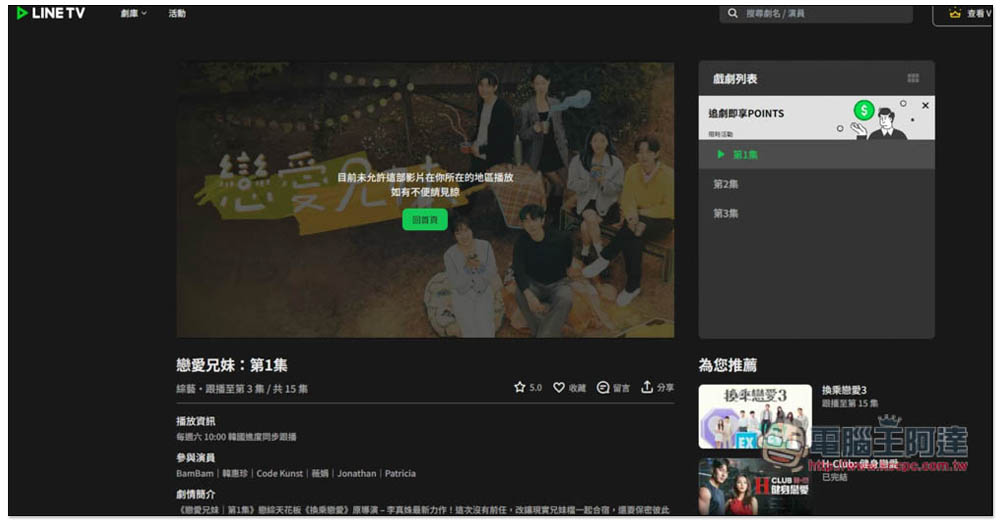
Task: Click the 每週六 10:00 韓國進度同步跟播 text
Action: click(x=237, y=437)
